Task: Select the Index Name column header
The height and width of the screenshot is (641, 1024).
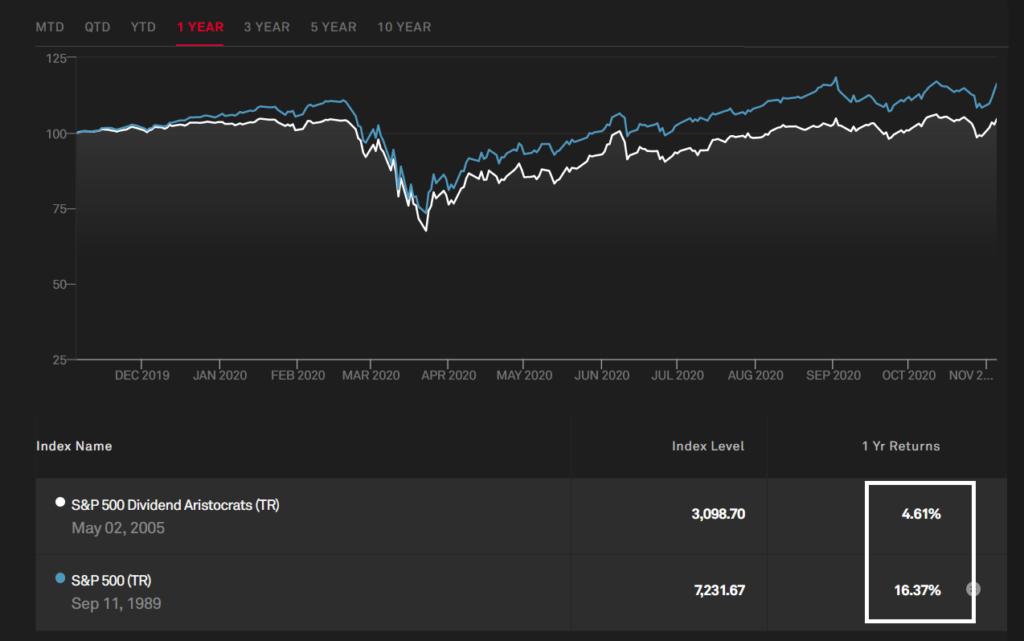Action: [74, 446]
